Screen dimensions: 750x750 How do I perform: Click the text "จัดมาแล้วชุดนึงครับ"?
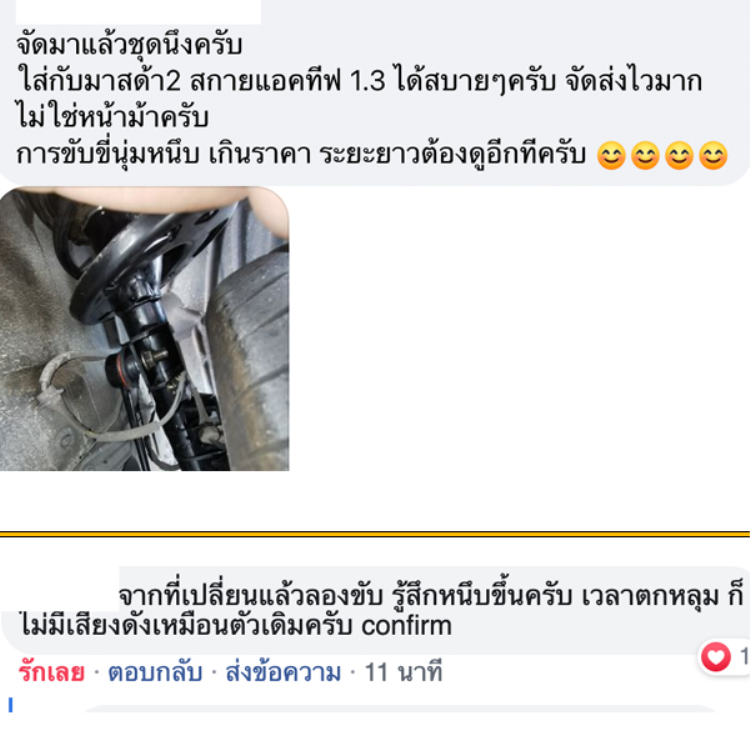point(130,45)
